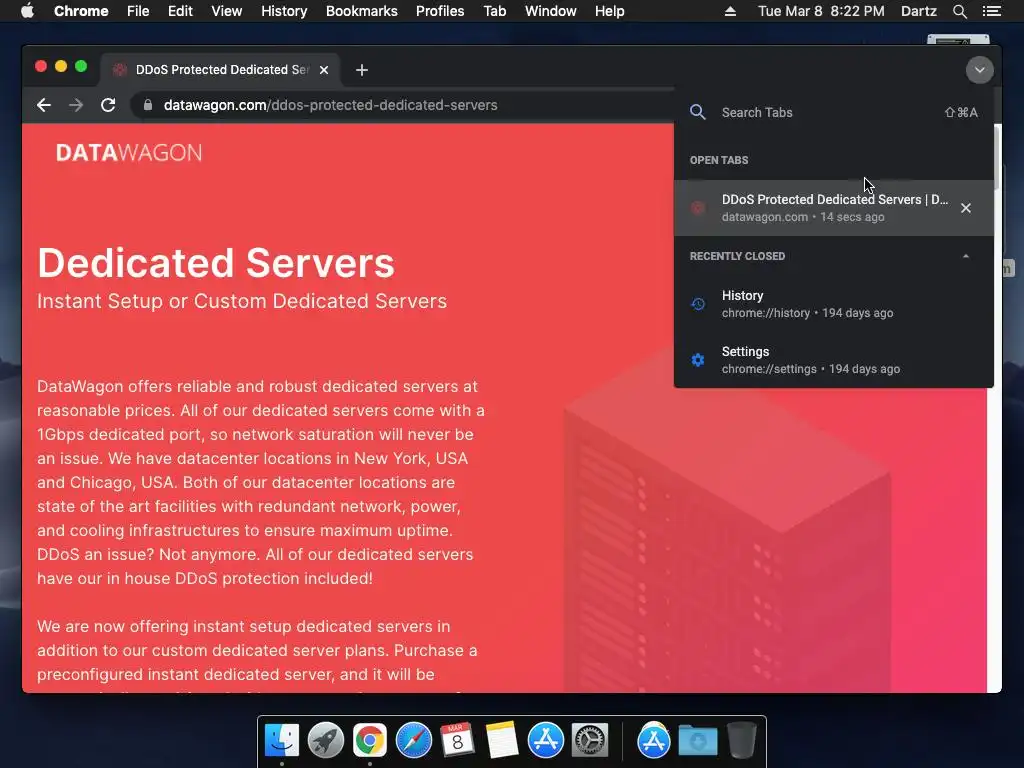Open the Trash in the dock
Image resolution: width=1024 pixels, height=768 pixels.
tap(741, 740)
